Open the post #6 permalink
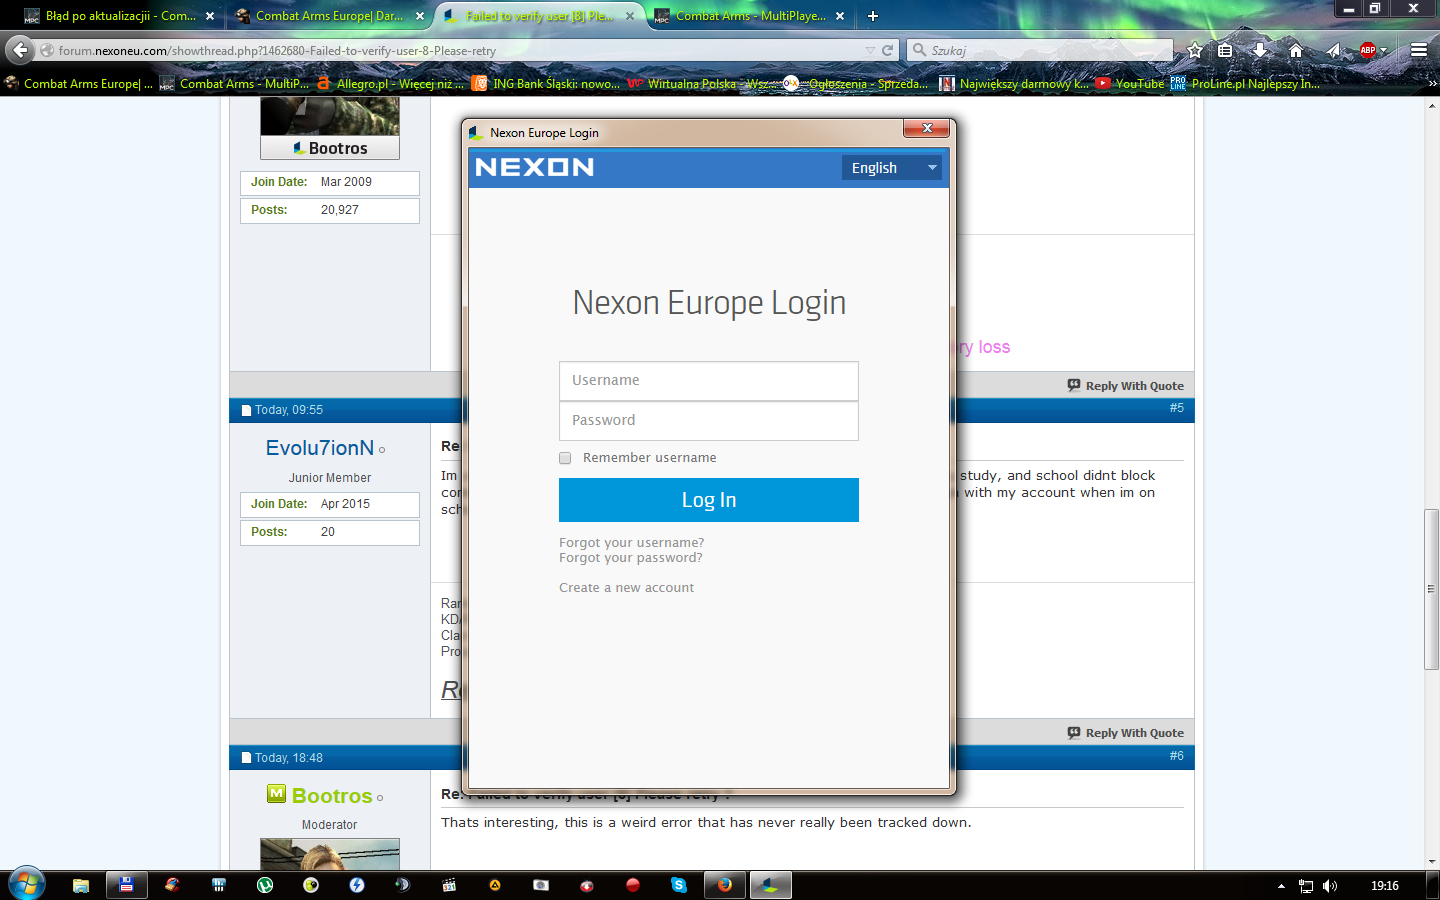Image resolution: width=1440 pixels, height=900 pixels. pyautogui.click(x=1177, y=756)
